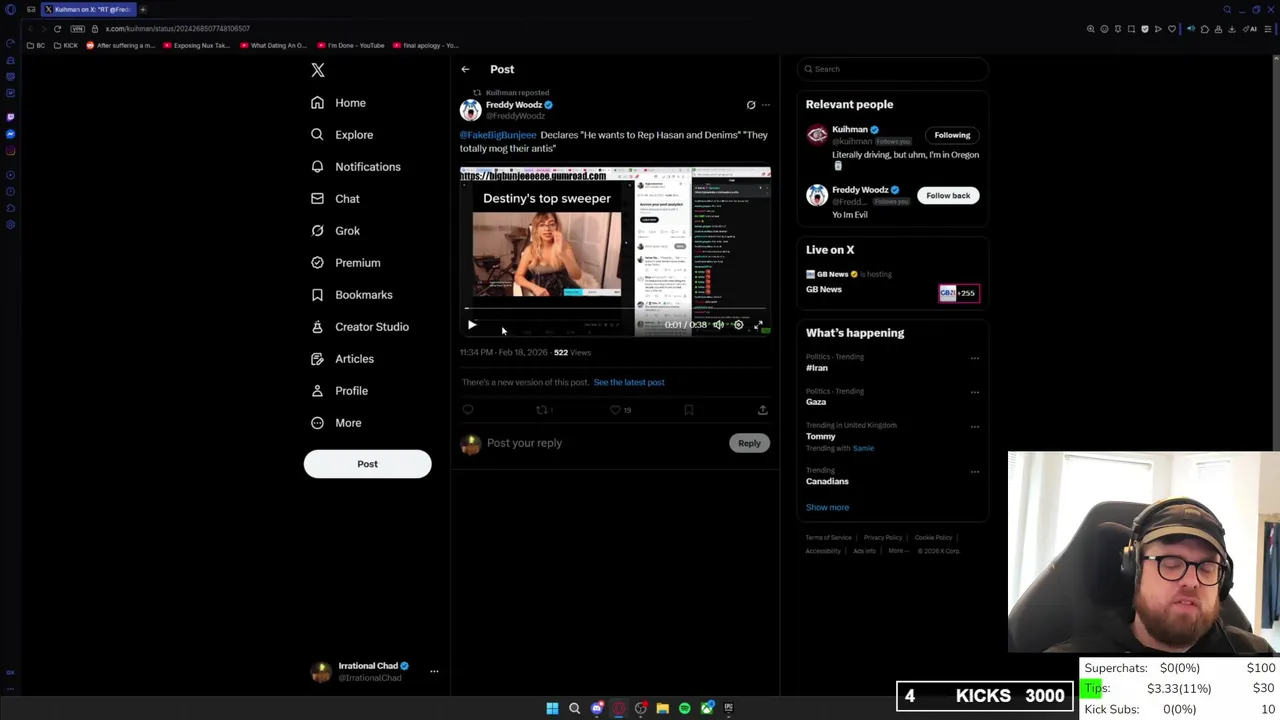Click the X logo in sidebar
This screenshot has width=1280, height=720.
click(318, 70)
